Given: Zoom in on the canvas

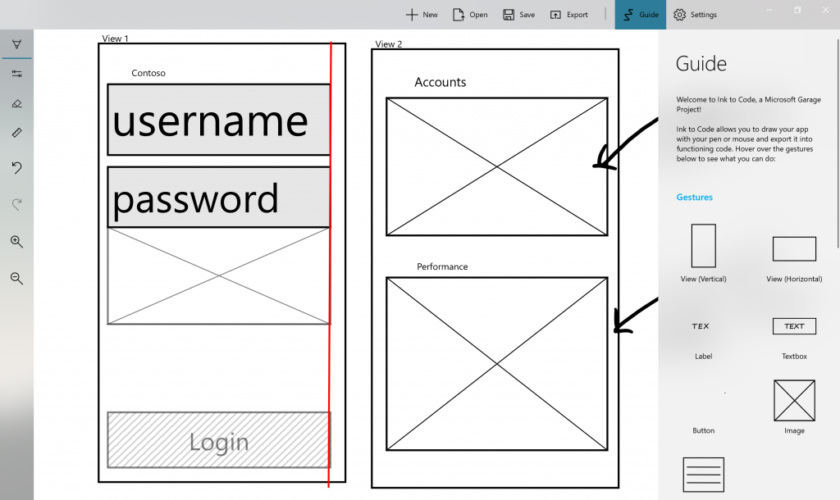Looking at the screenshot, I should coord(17,241).
